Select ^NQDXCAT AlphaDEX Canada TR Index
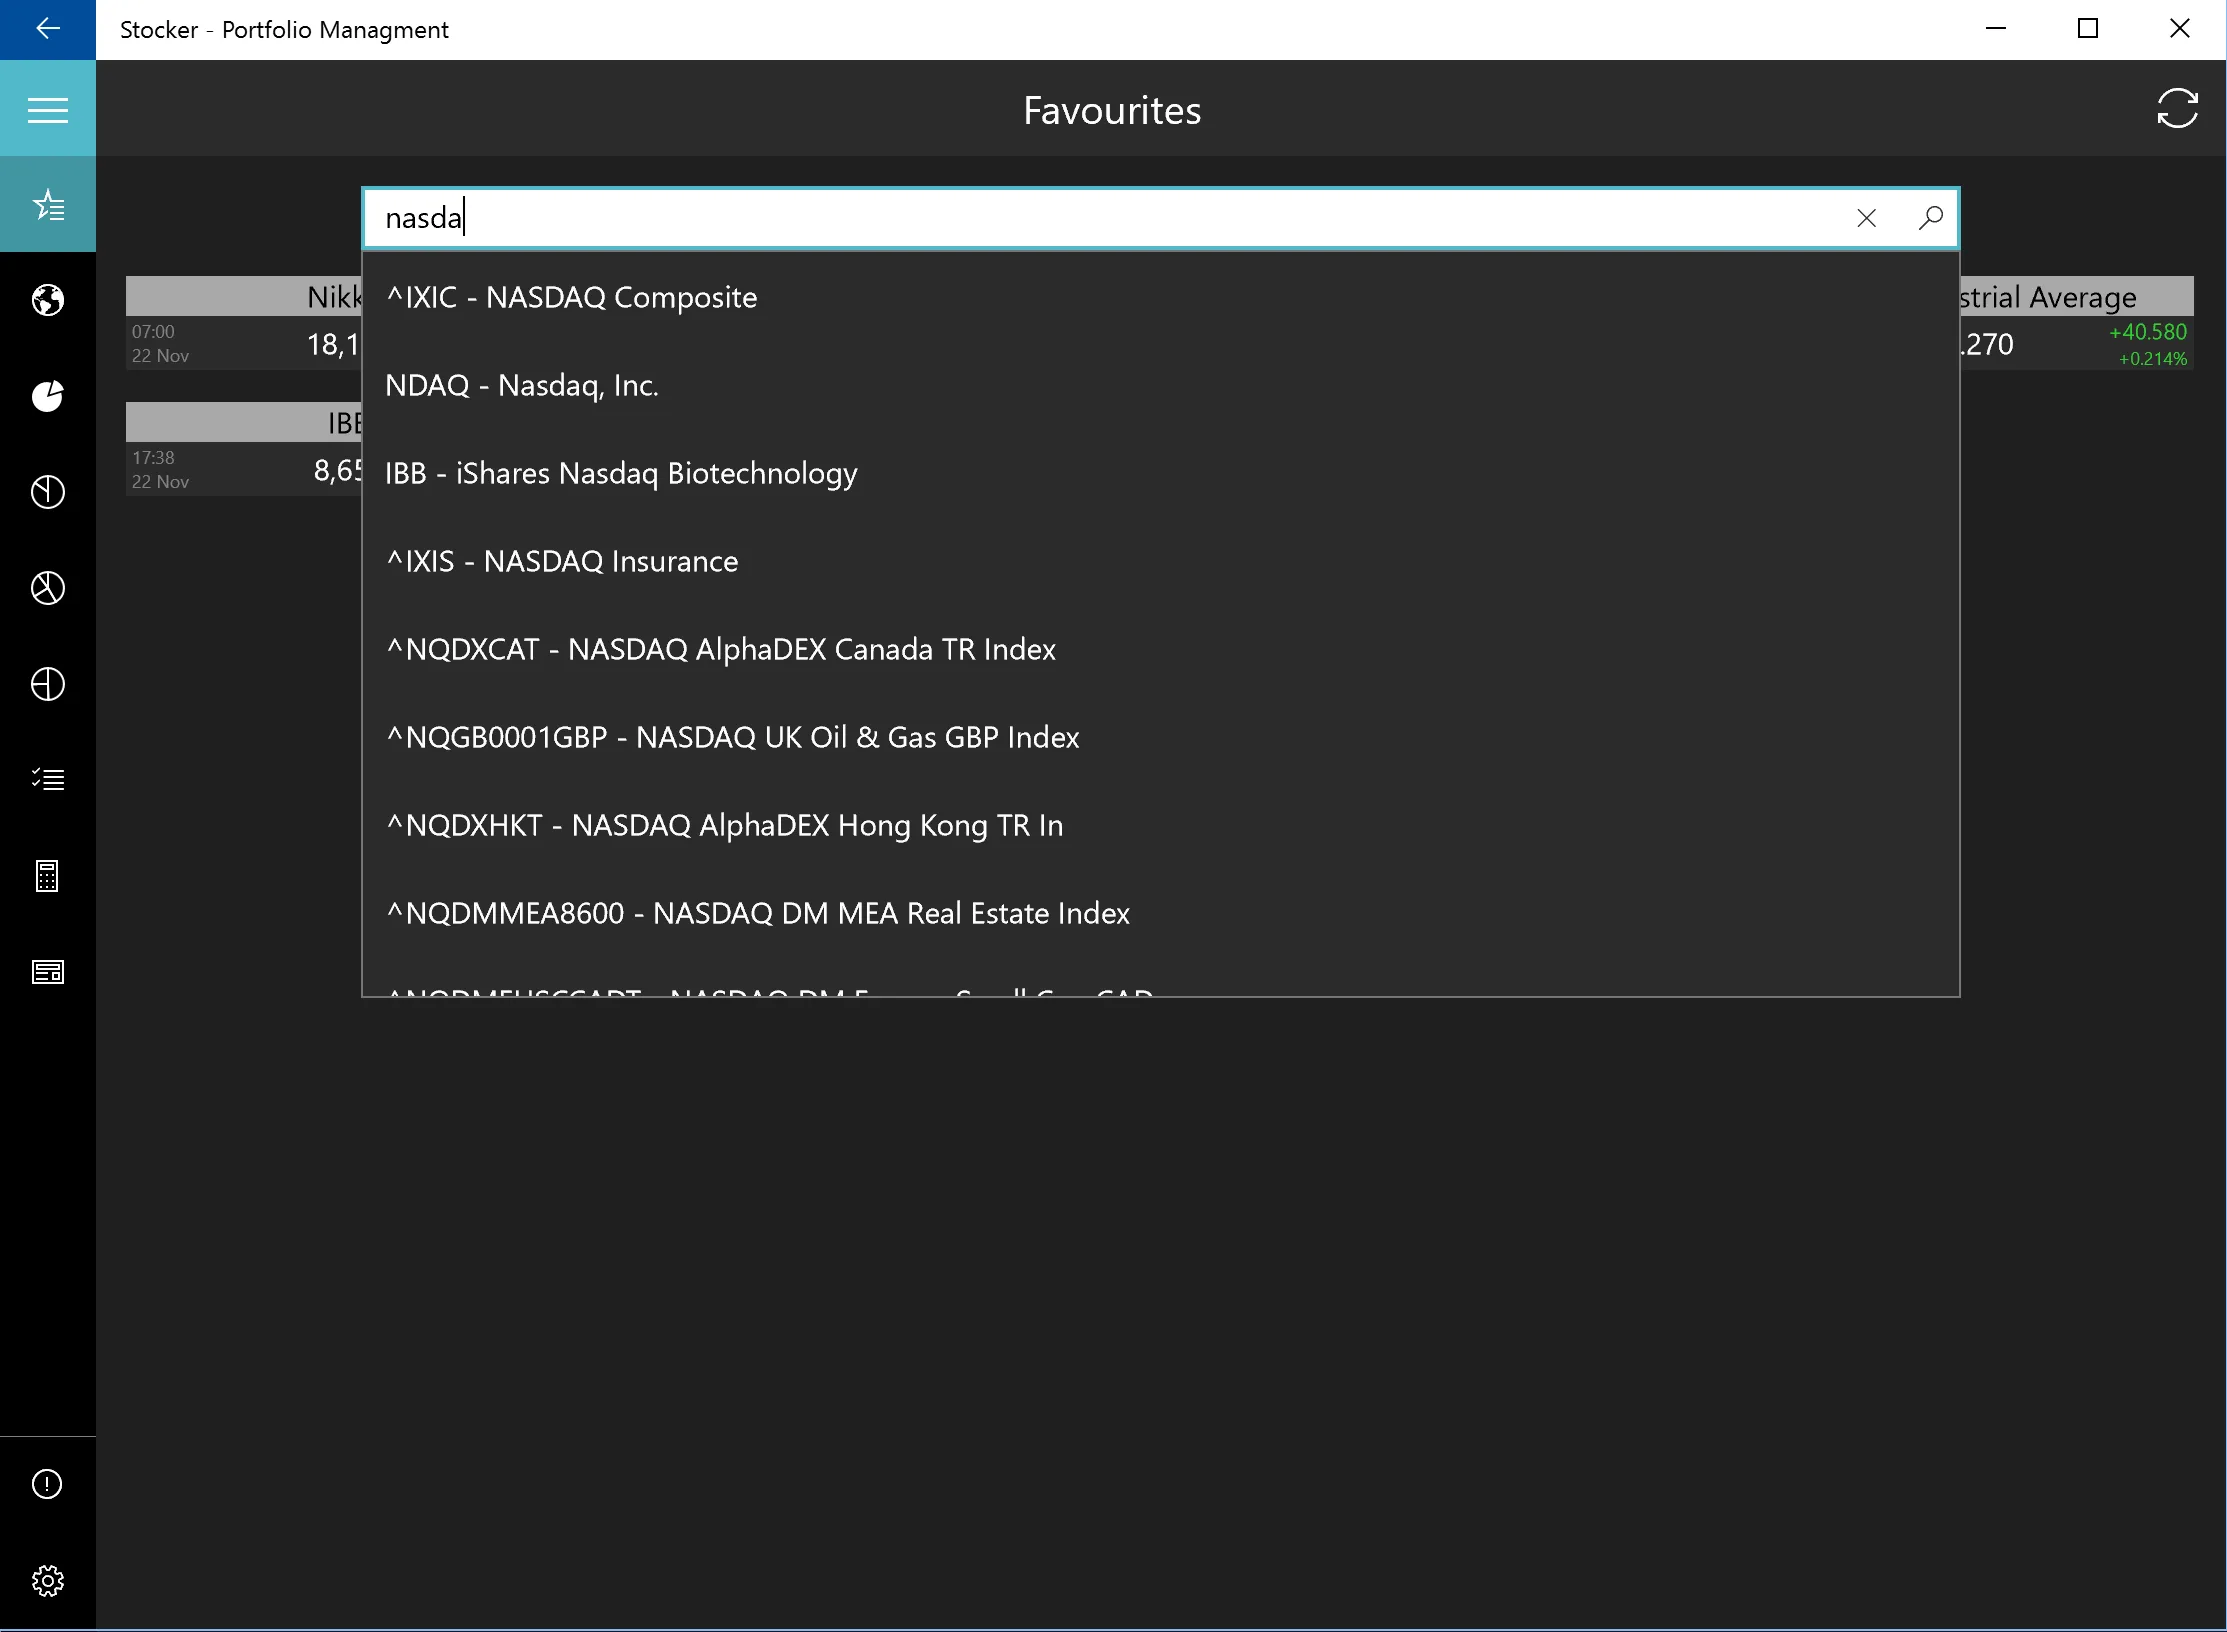 click(x=1160, y=649)
